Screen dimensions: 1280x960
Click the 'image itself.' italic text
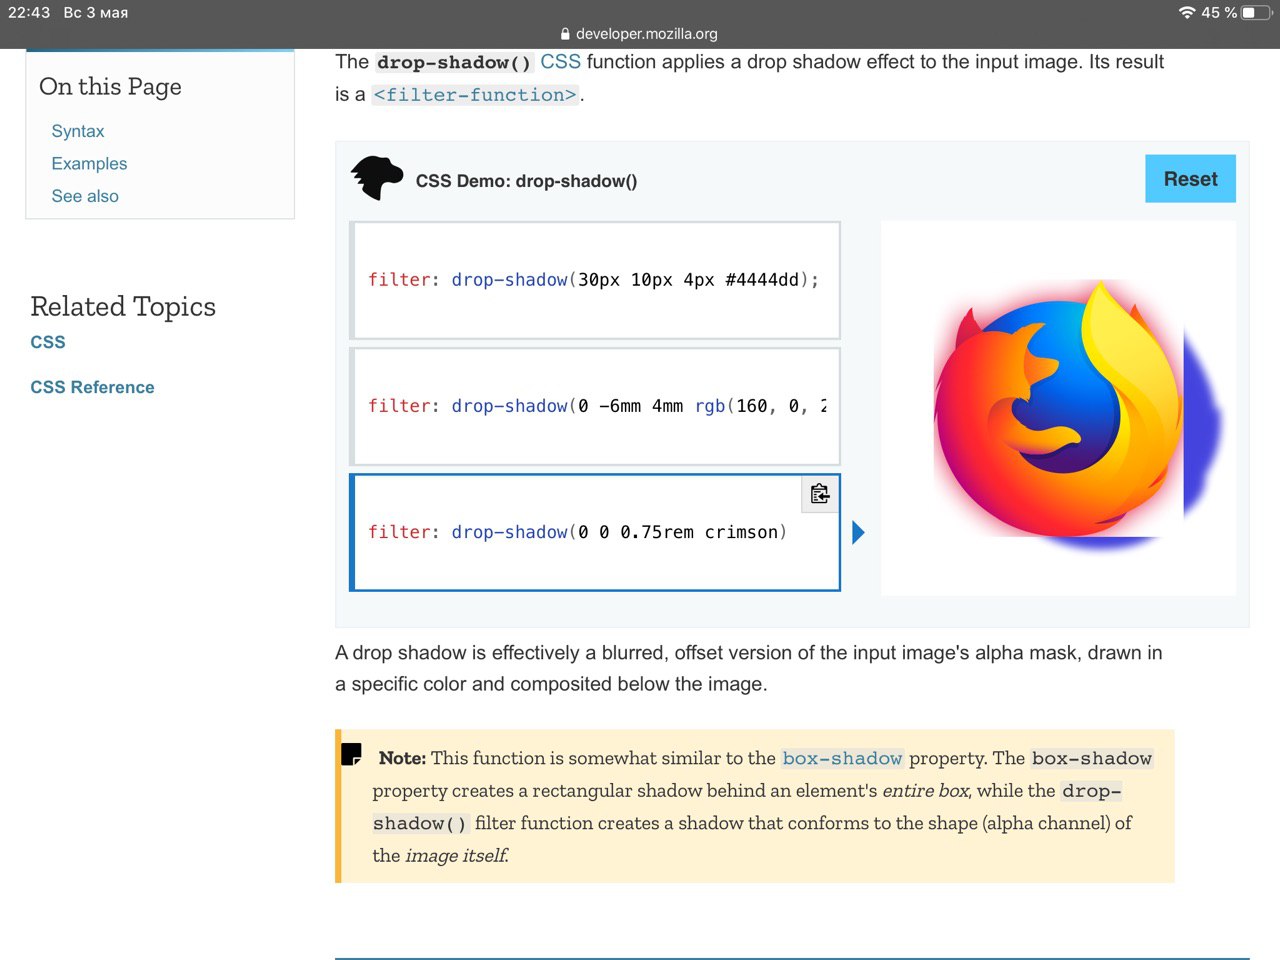[456, 855]
